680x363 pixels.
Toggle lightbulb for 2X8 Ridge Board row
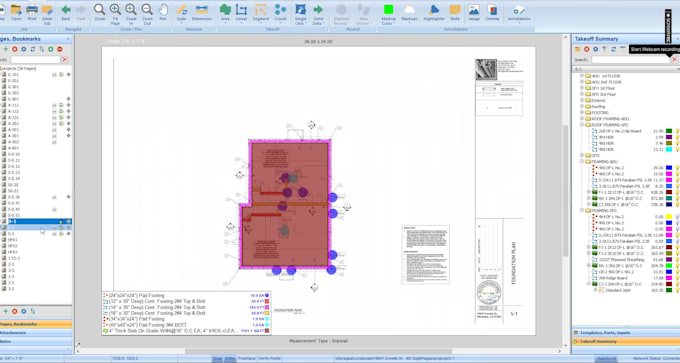pyautogui.click(x=677, y=278)
